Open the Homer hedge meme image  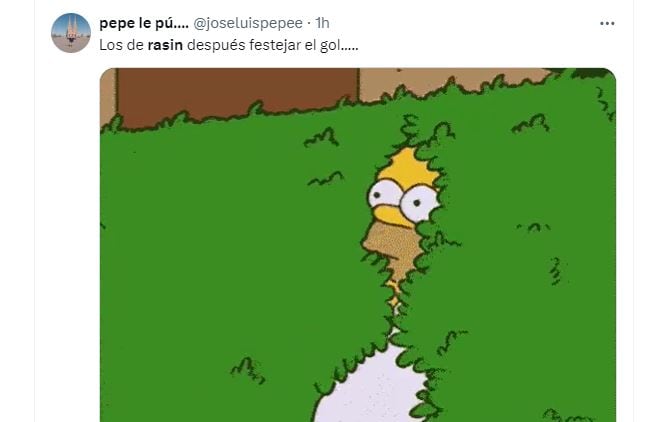click(358, 245)
